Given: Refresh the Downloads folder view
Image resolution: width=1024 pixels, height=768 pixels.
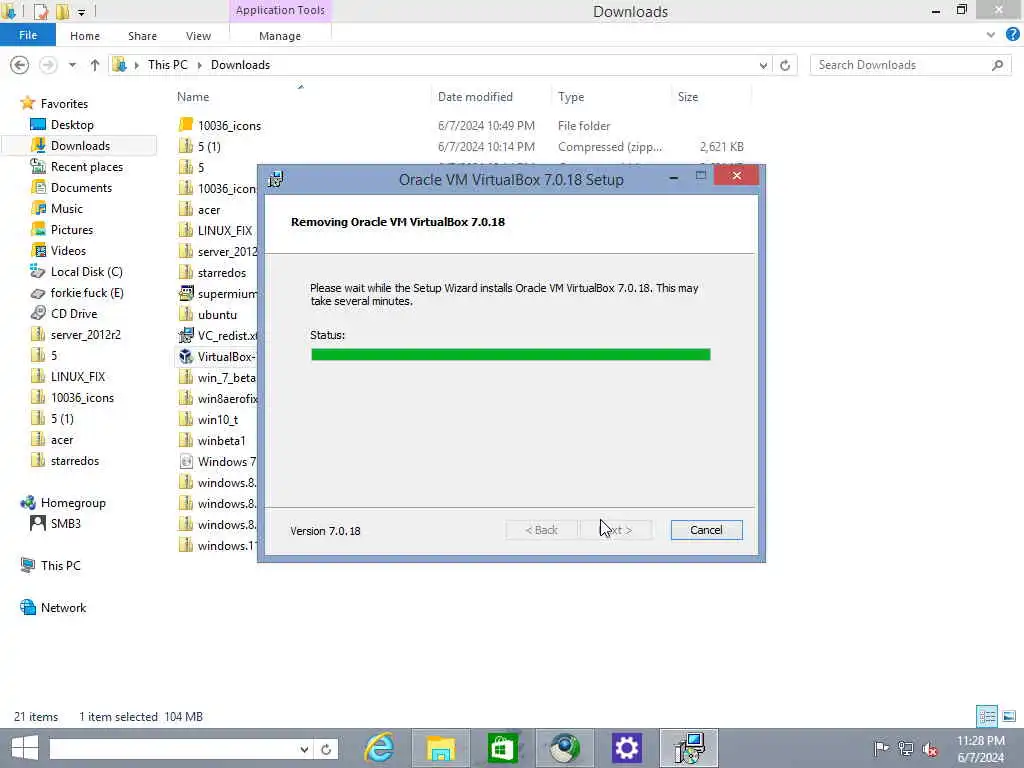Looking at the screenshot, I should click(x=785, y=65).
